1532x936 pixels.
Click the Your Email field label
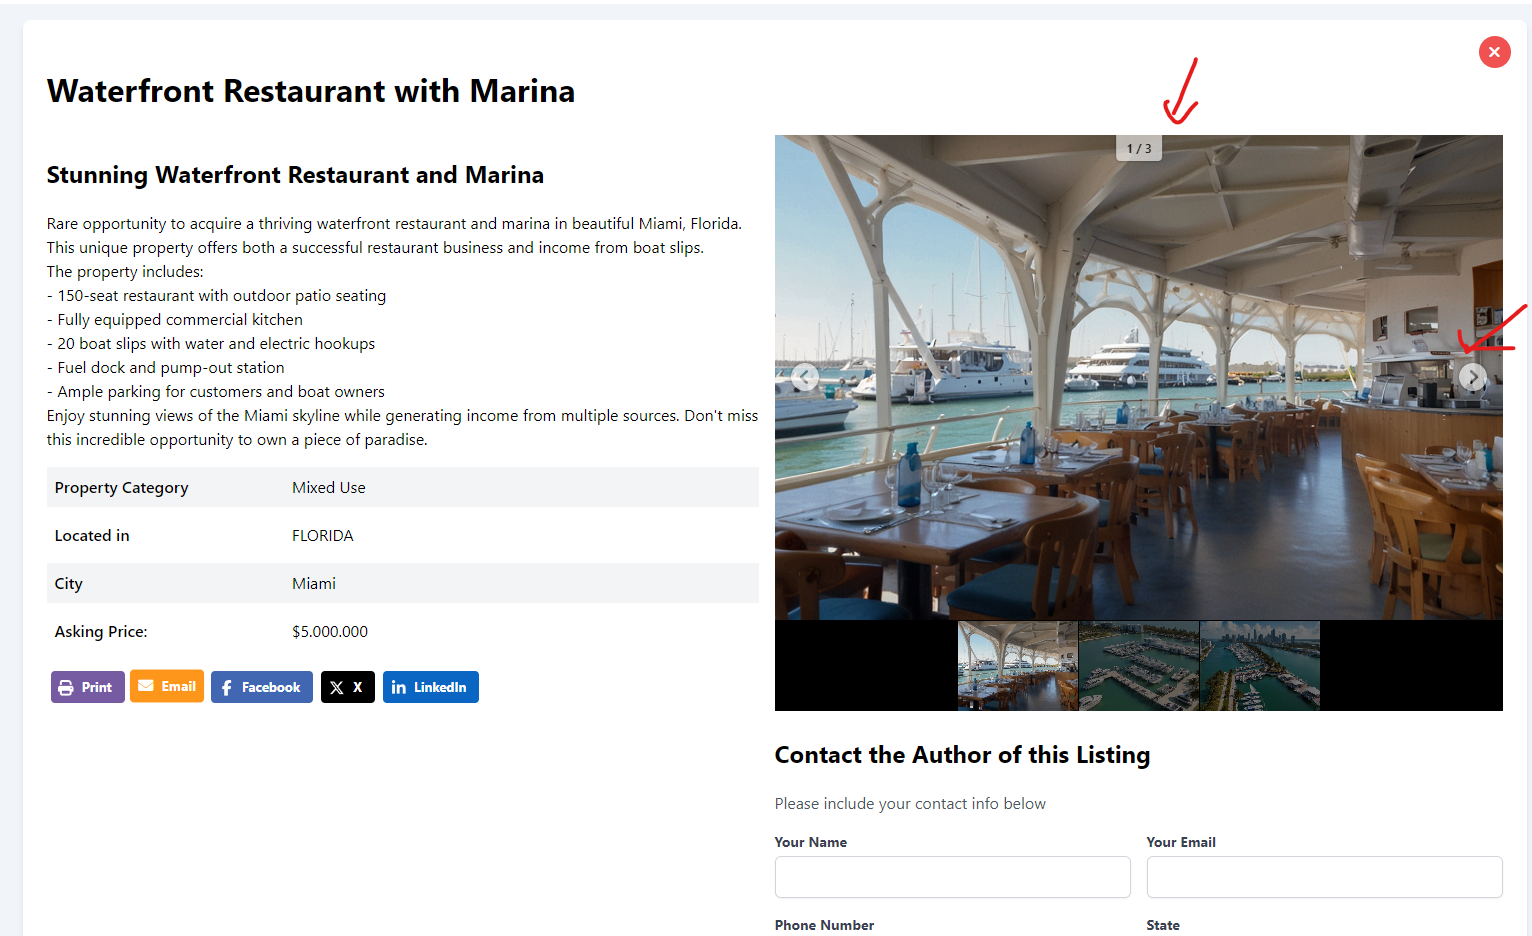click(1181, 842)
